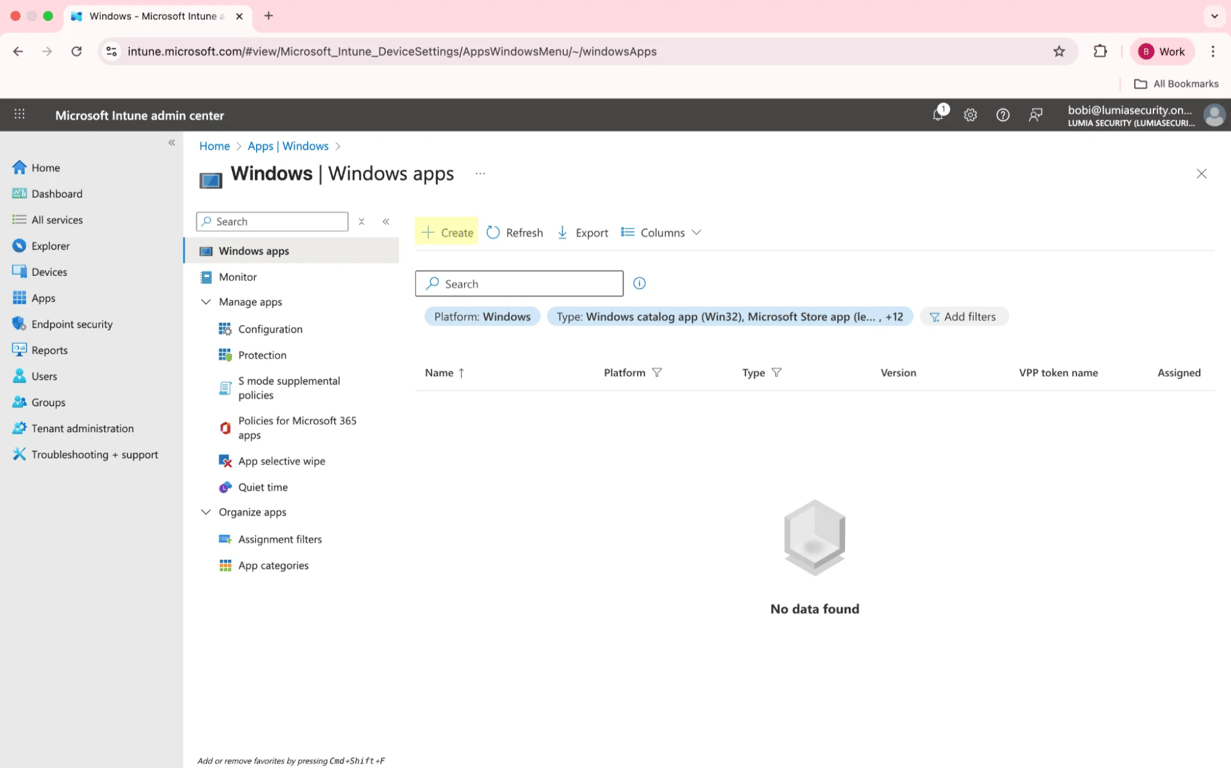Edit the Type filter pill
1231x768 pixels.
pos(730,317)
